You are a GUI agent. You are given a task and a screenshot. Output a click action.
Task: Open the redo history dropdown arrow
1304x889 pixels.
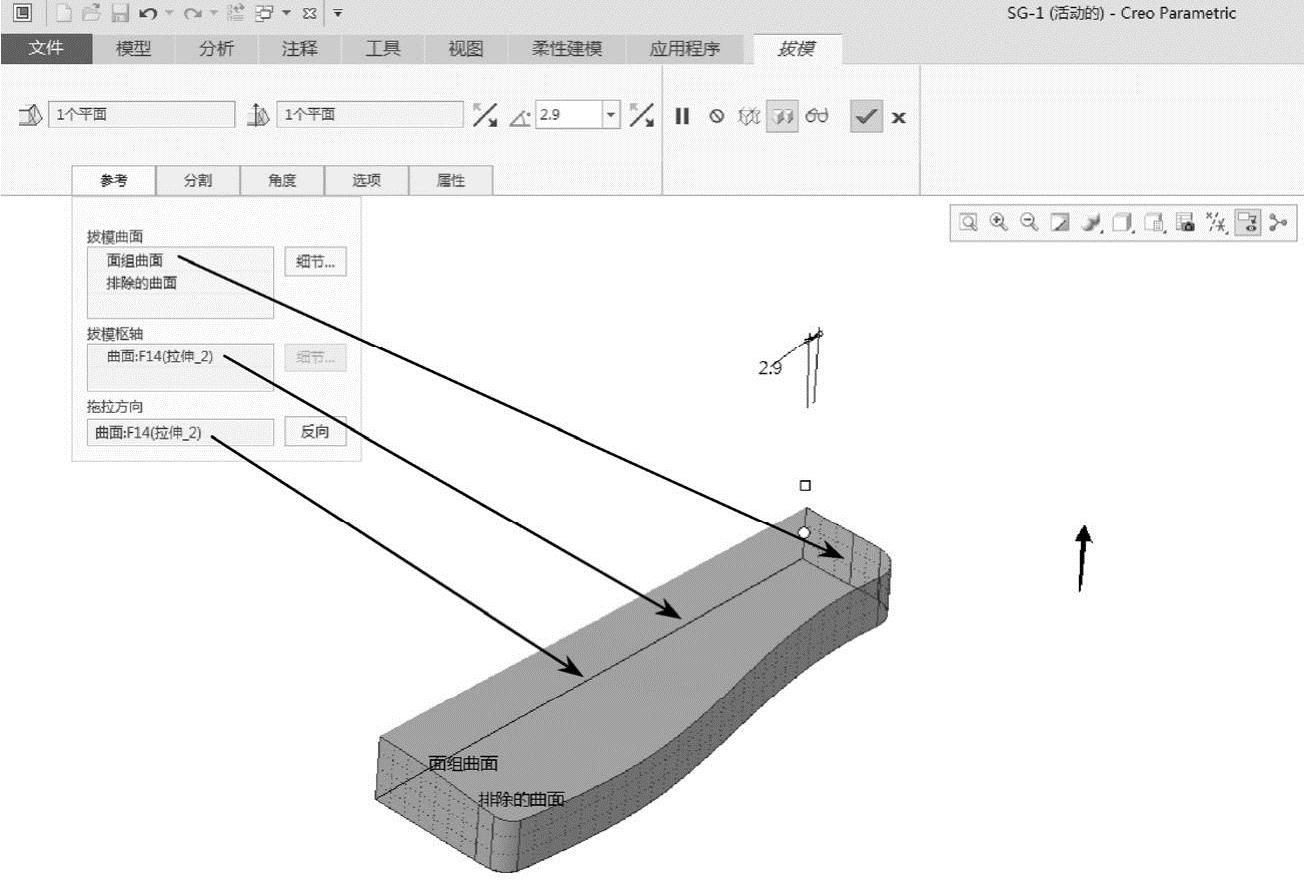click(212, 14)
